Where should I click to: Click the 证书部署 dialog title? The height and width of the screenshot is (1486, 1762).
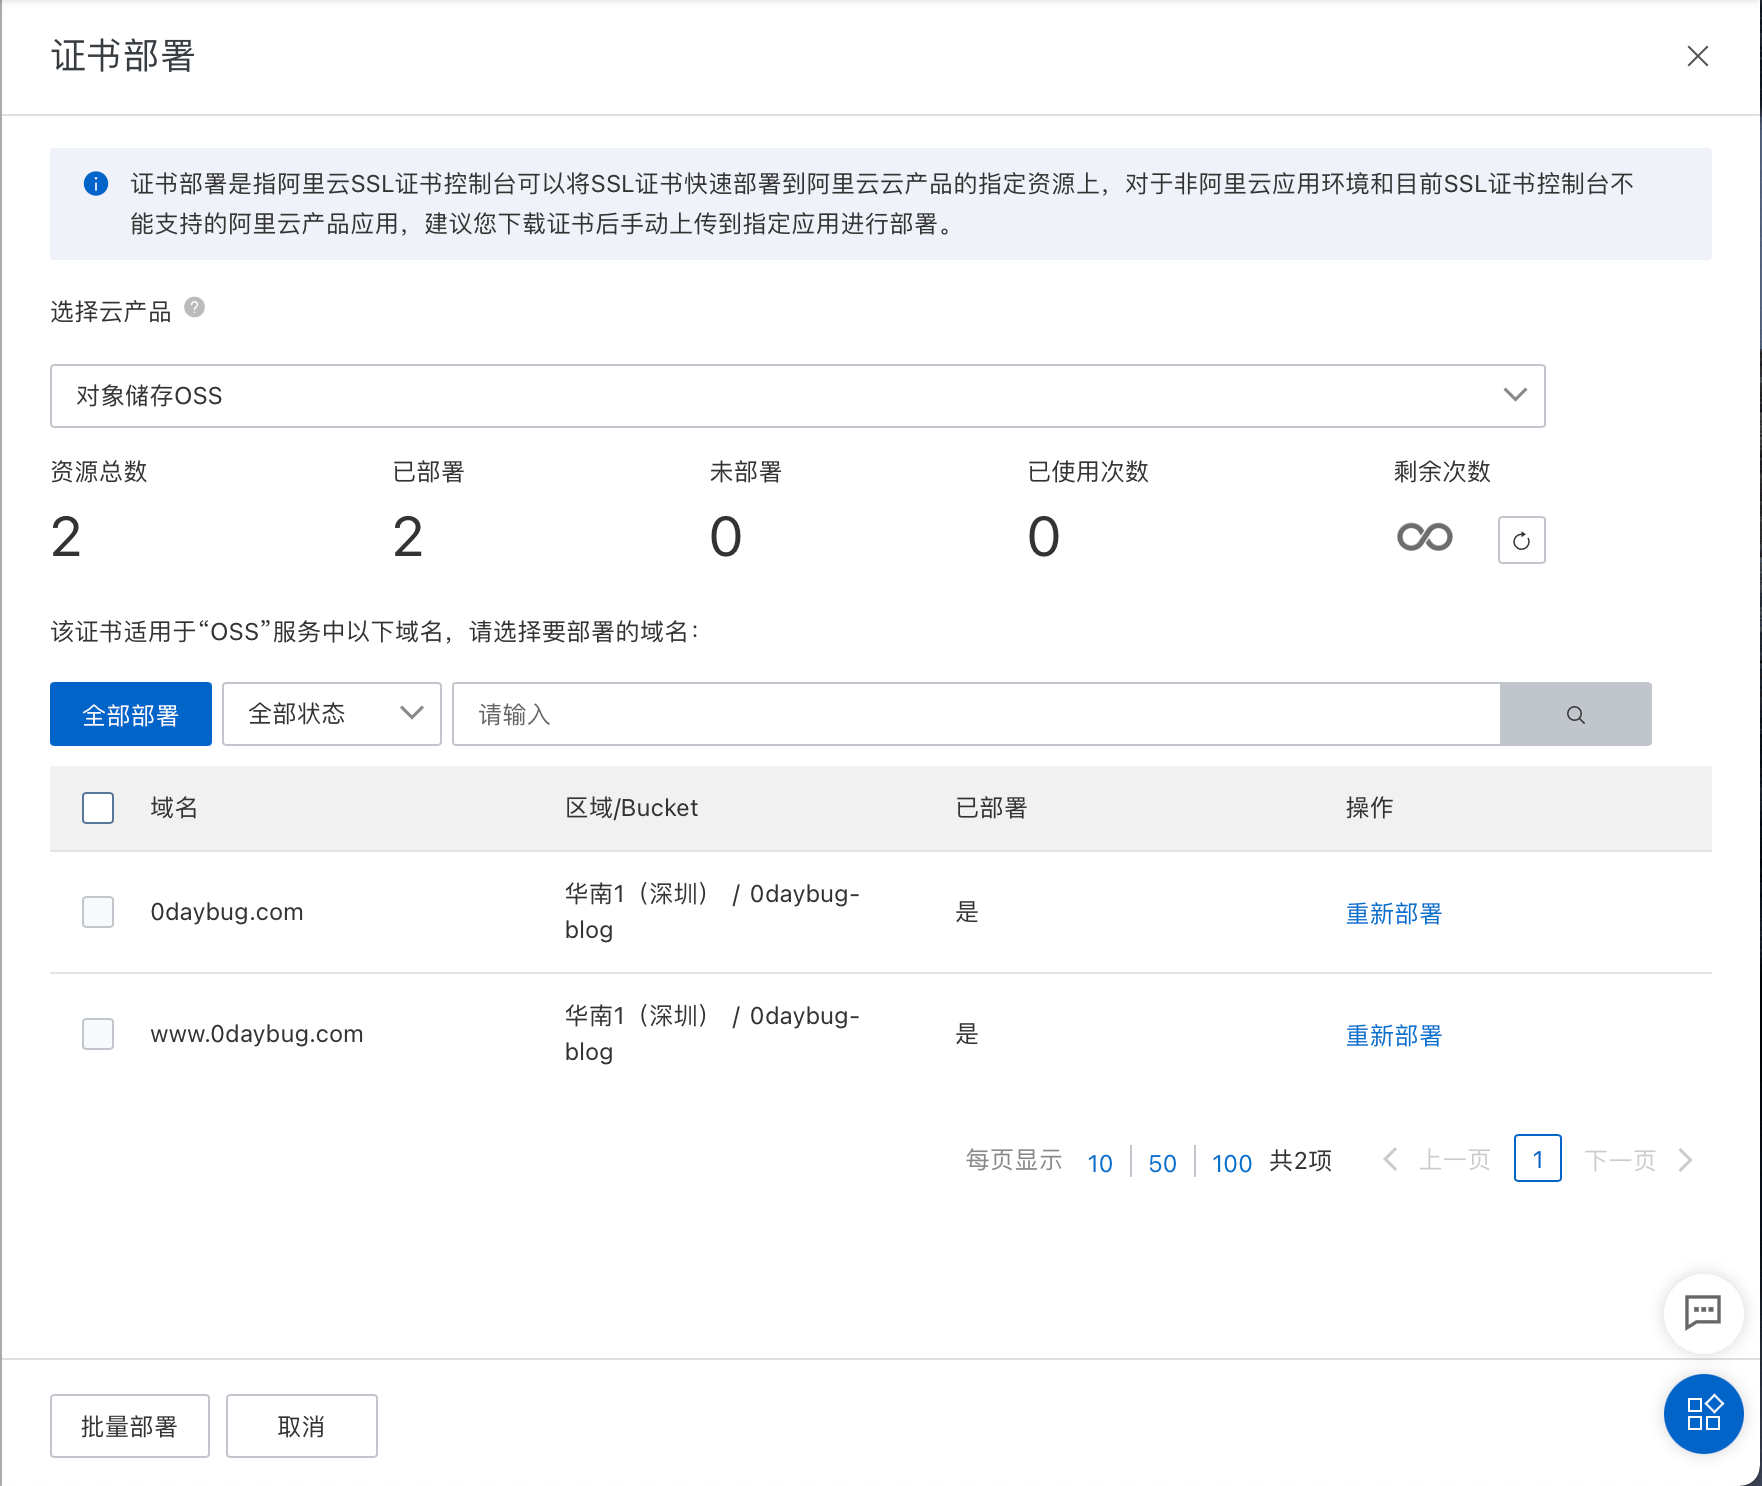pos(123,56)
